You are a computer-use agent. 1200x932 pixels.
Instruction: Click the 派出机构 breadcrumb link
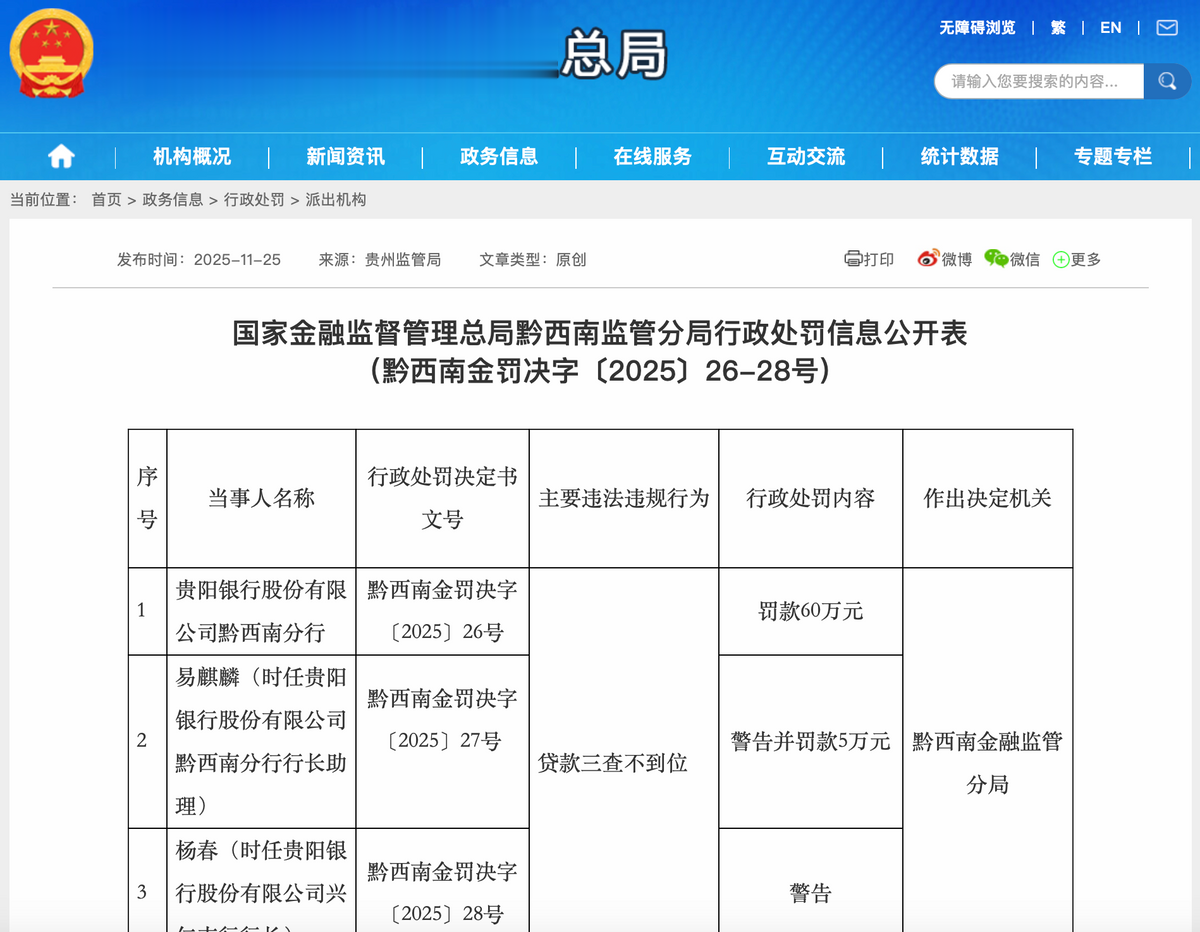point(336,200)
